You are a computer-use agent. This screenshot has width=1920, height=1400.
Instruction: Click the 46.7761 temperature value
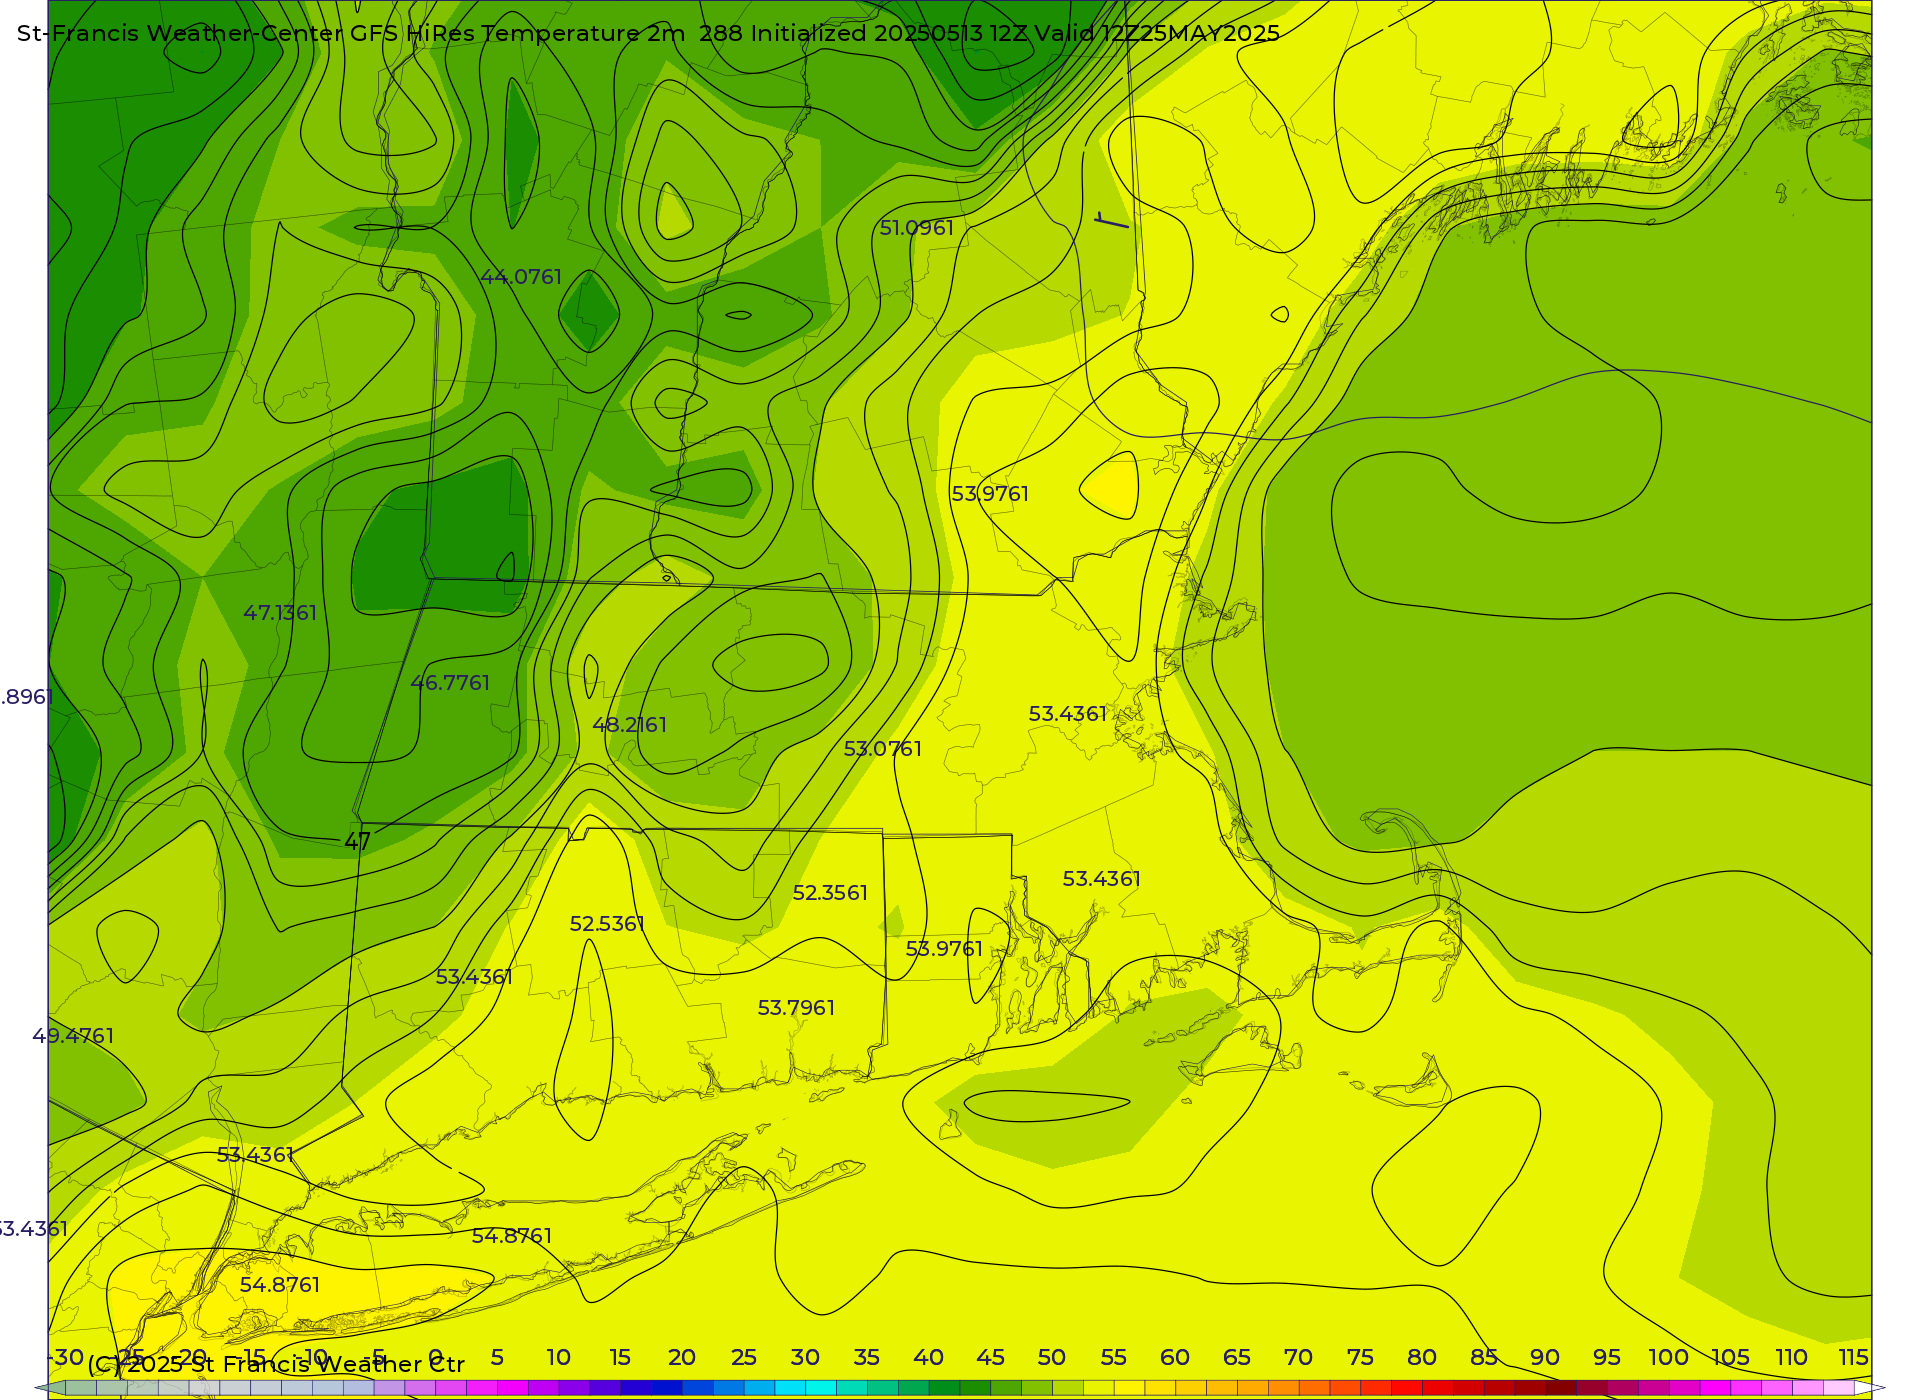(x=450, y=683)
